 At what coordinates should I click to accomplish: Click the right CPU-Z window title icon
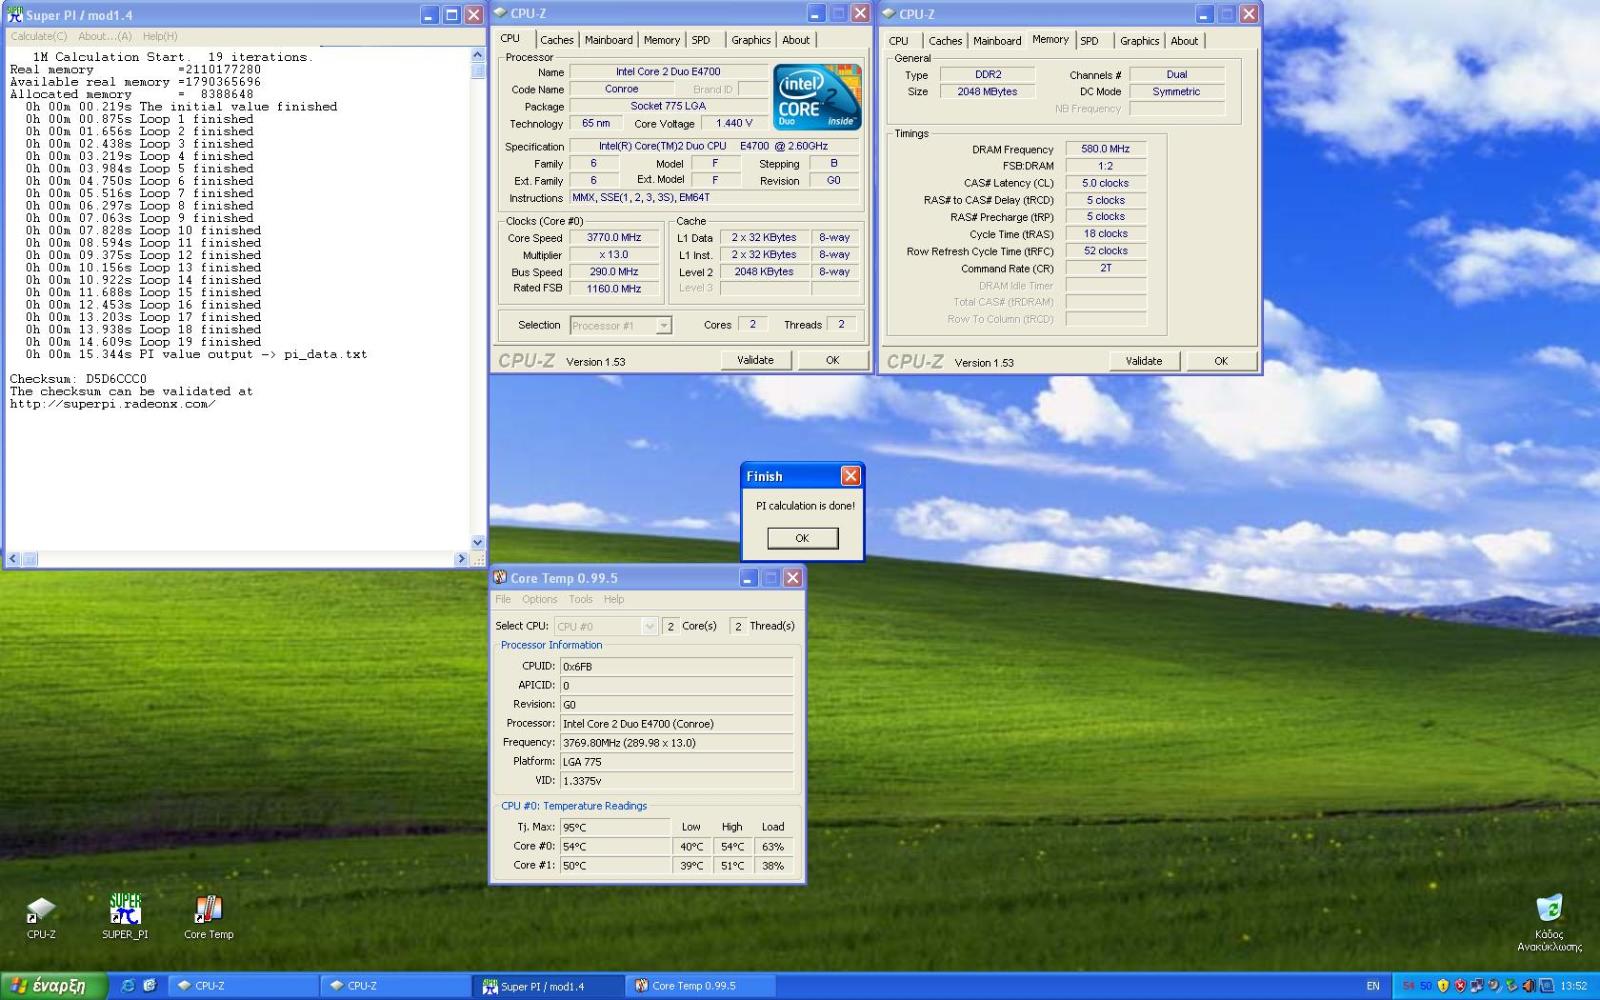pyautogui.click(x=888, y=14)
